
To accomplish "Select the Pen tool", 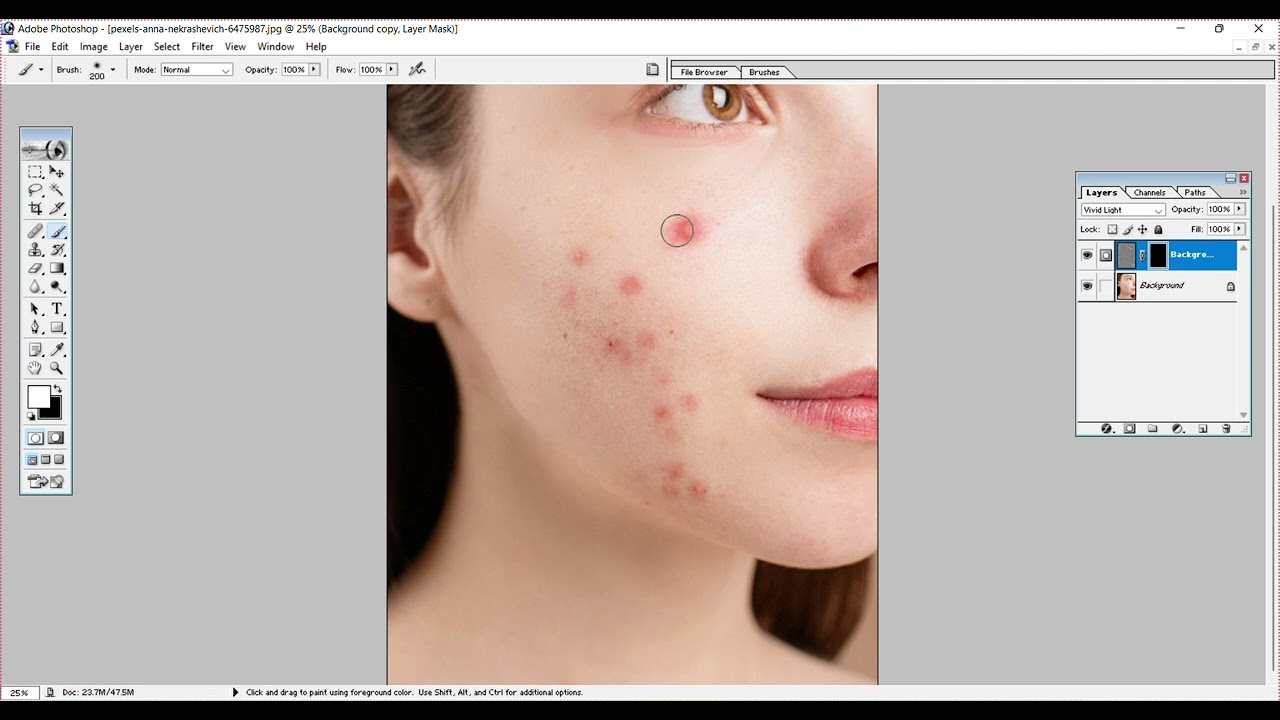I will [x=35, y=327].
